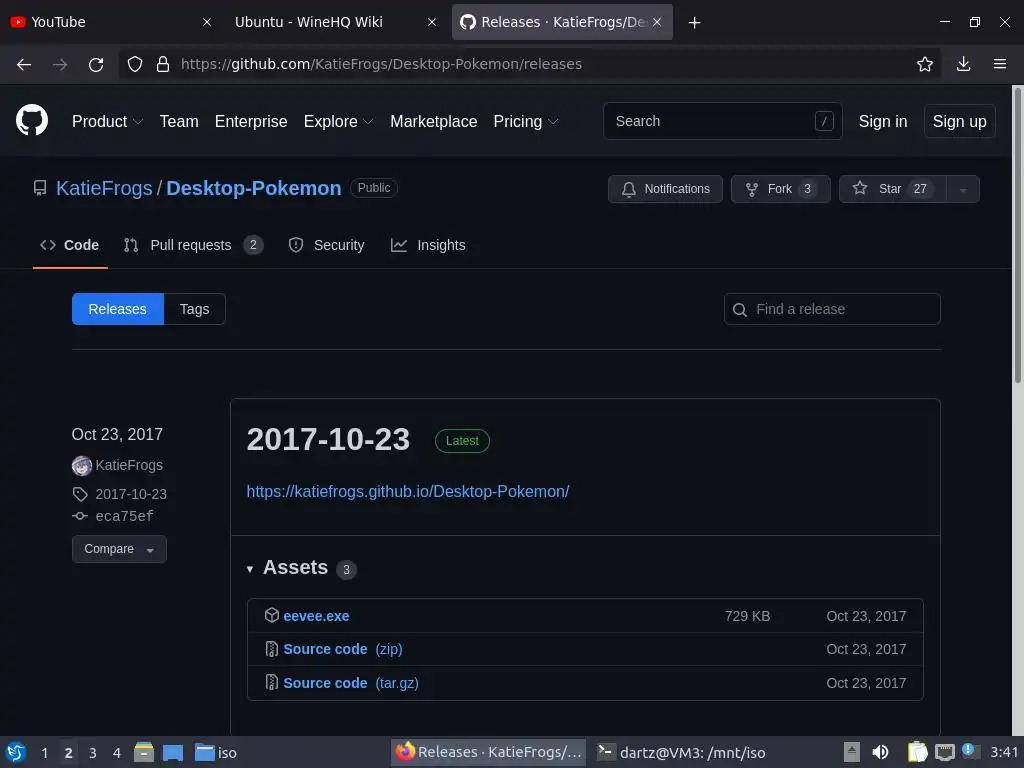Viewport: 1024px width, 768px height.
Task: Click the update notification tray icon
Action: tap(970, 751)
